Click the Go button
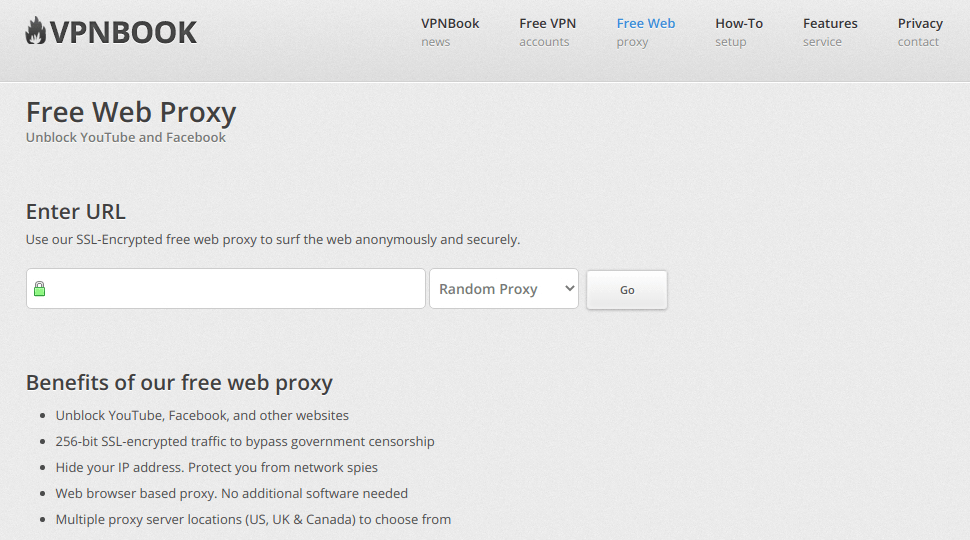 (x=627, y=289)
